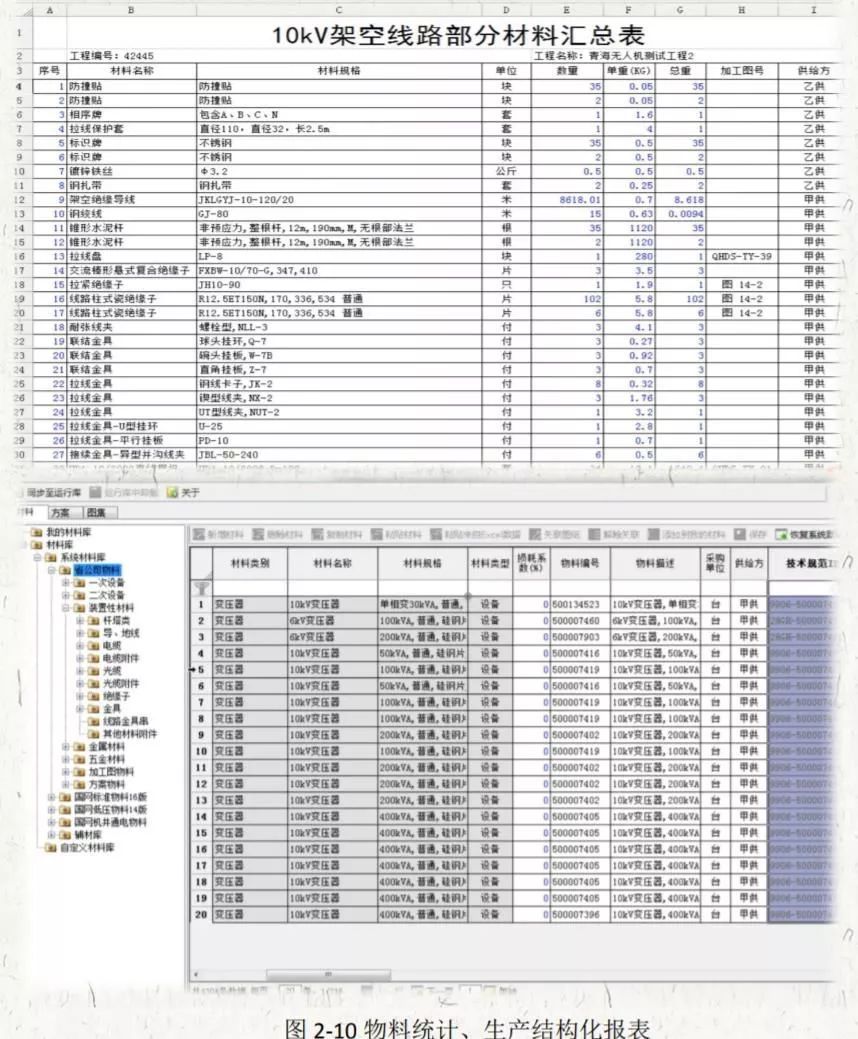Select the 辅材库 folder
The height and width of the screenshot is (1039, 858).
click(x=81, y=835)
